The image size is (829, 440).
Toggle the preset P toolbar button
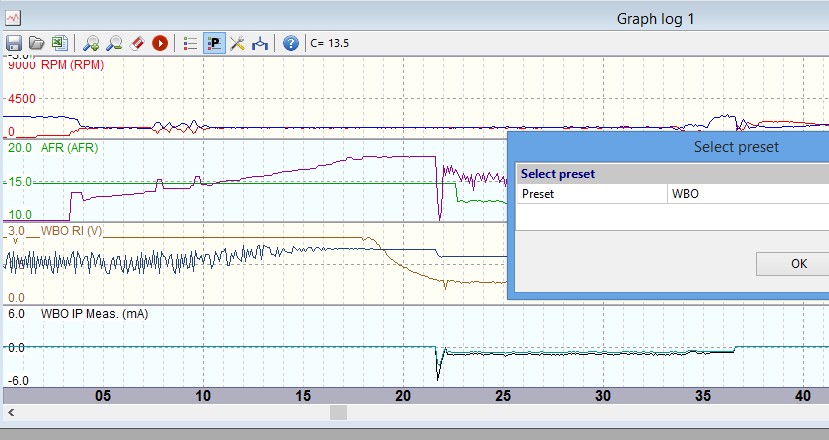(214, 43)
